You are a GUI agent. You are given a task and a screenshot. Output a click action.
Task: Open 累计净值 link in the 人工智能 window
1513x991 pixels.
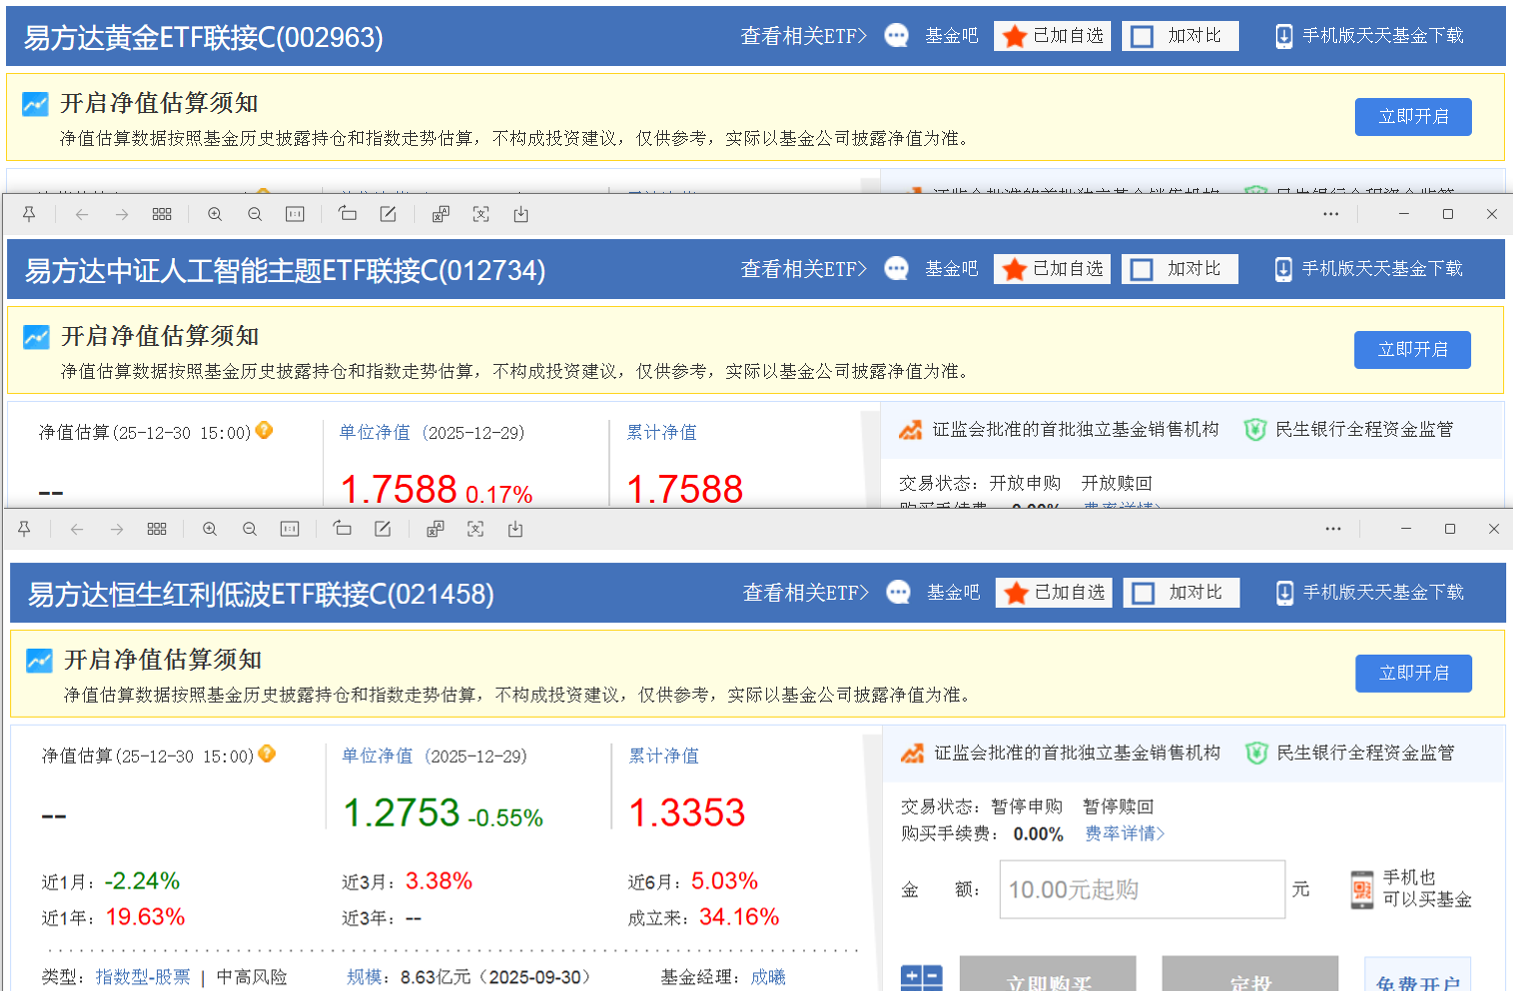pyautogui.click(x=662, y=432)
